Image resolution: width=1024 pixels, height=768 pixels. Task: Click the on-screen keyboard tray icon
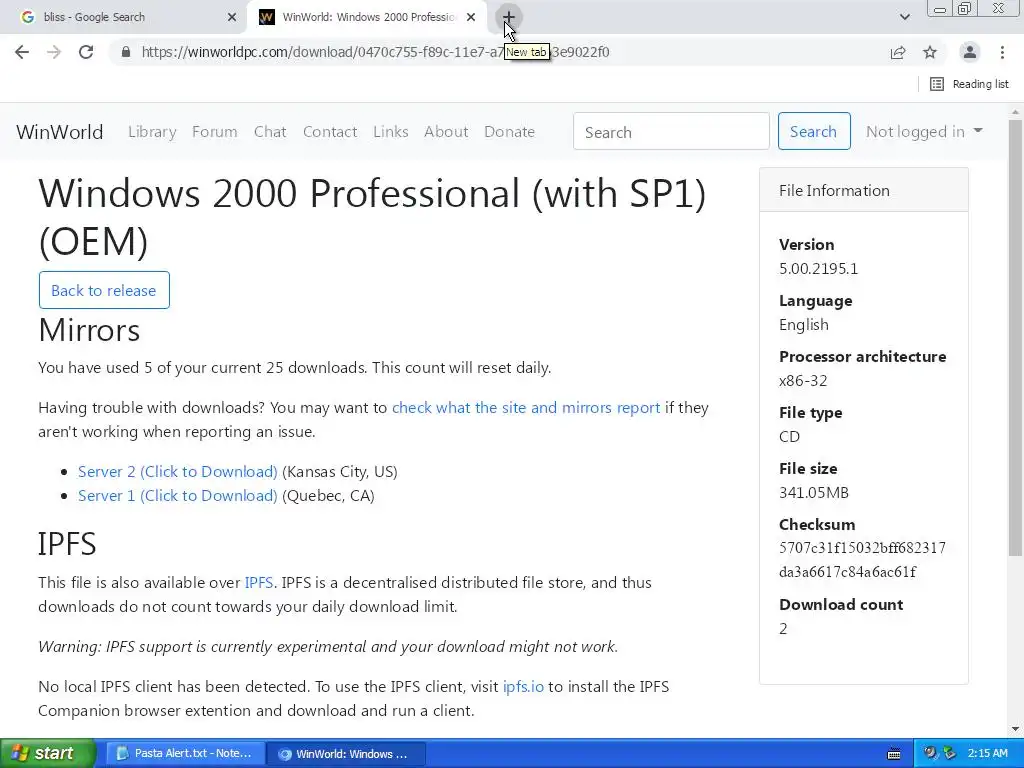[894, 754]
